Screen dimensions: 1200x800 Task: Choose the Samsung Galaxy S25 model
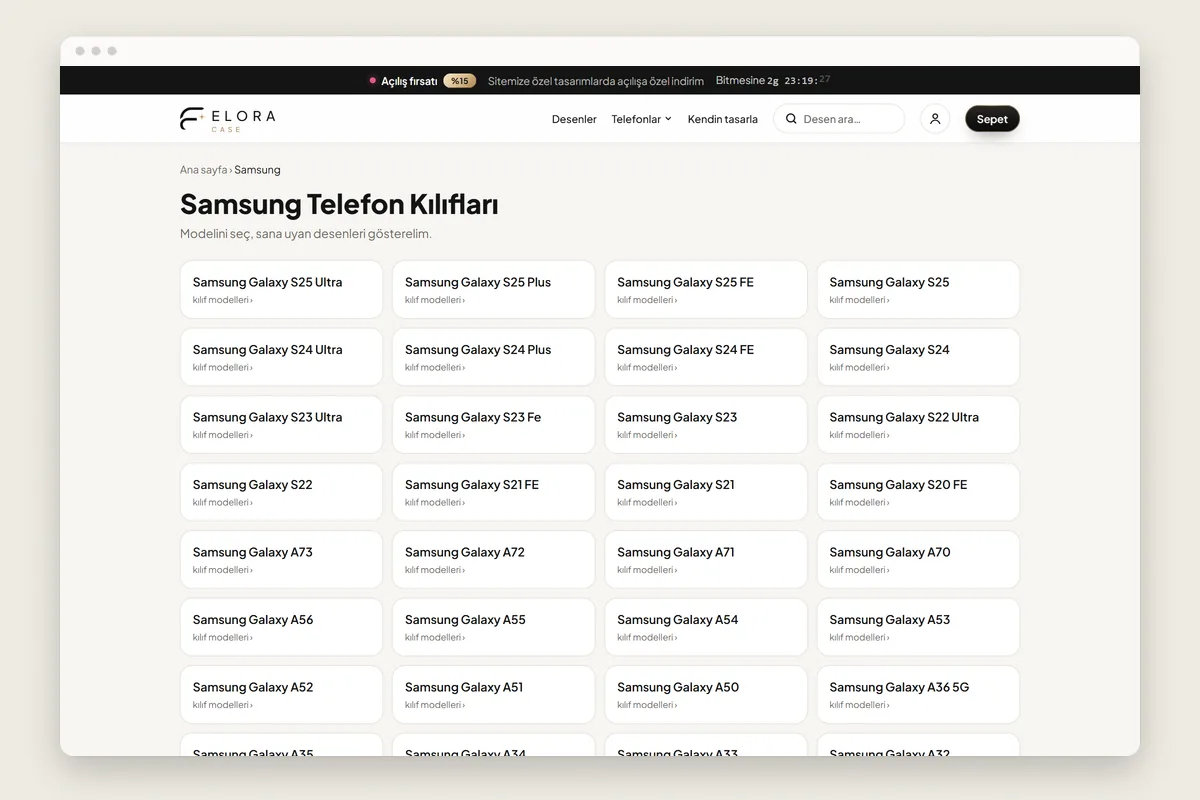pos(918,290)
